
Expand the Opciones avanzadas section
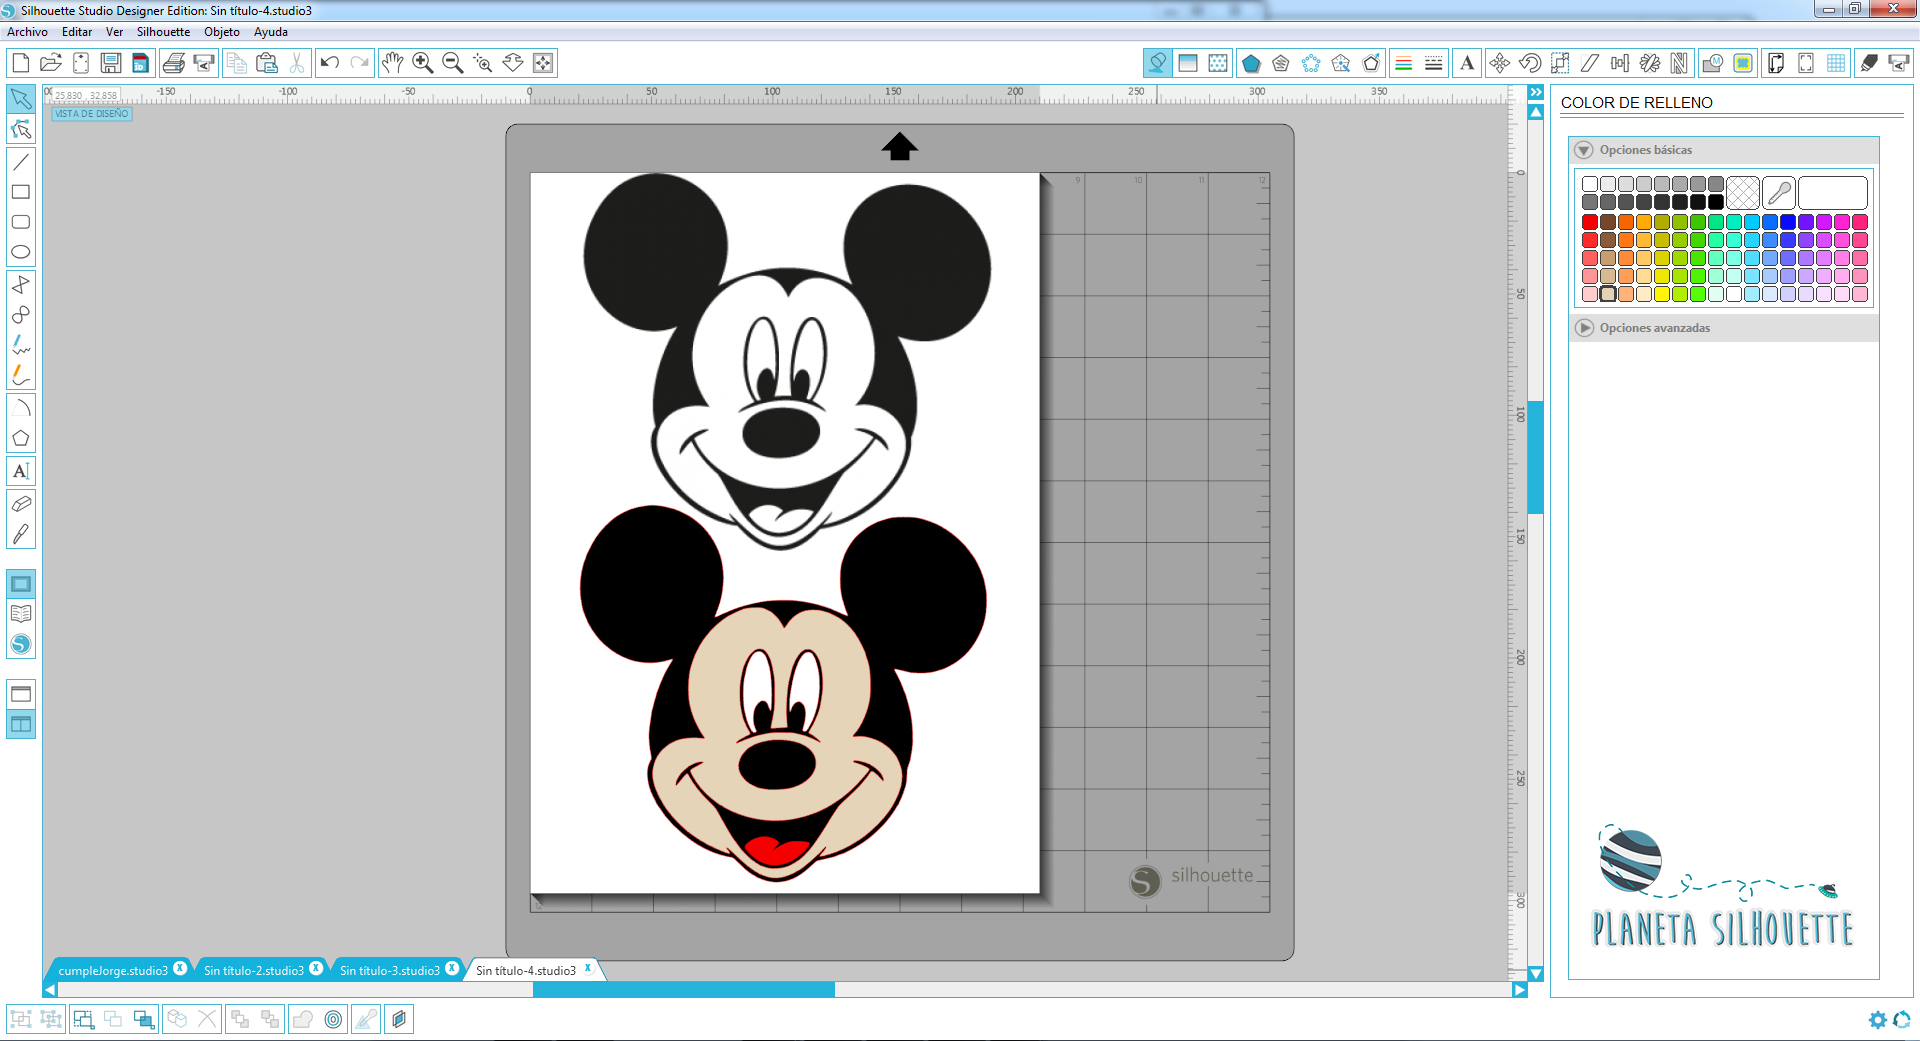[x=1584, y=328]
